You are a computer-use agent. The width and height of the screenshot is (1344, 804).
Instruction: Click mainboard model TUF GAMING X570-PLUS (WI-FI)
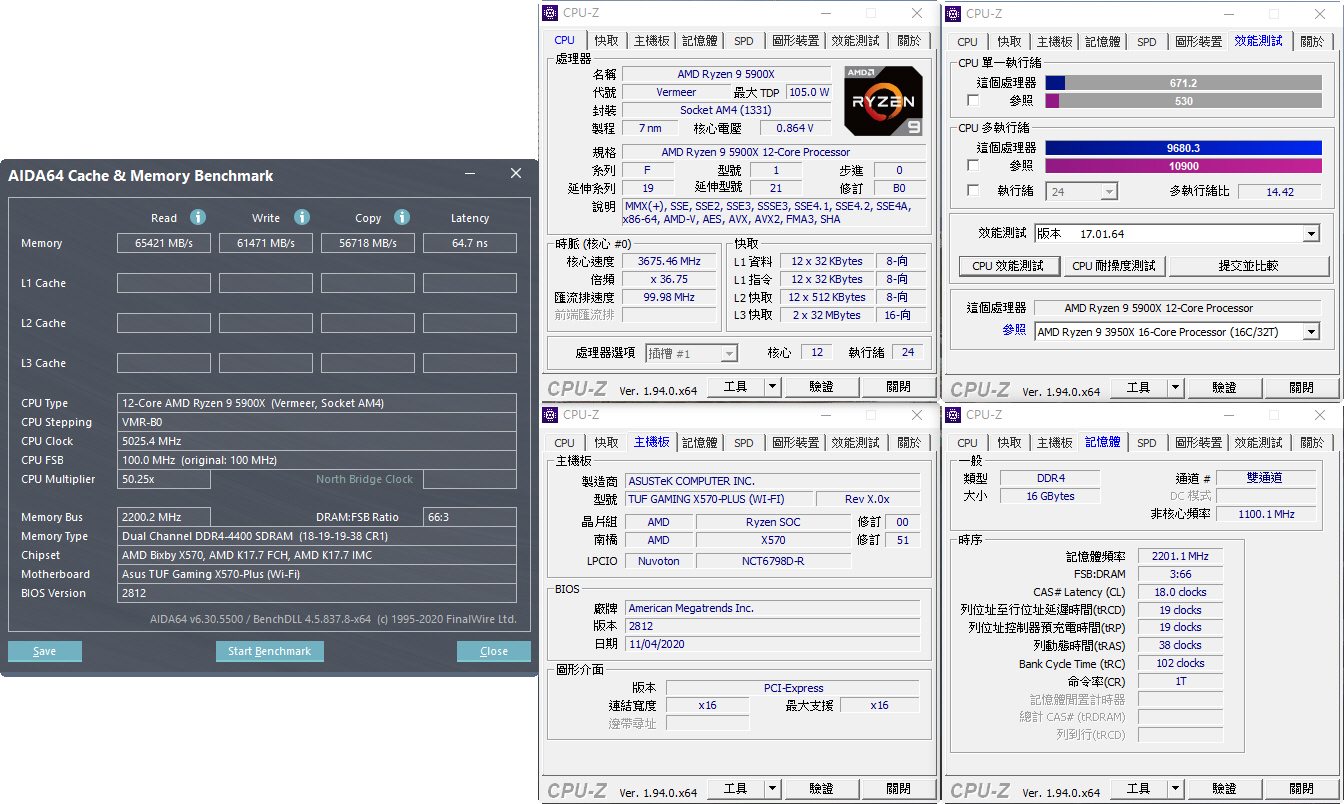point(719,499)
